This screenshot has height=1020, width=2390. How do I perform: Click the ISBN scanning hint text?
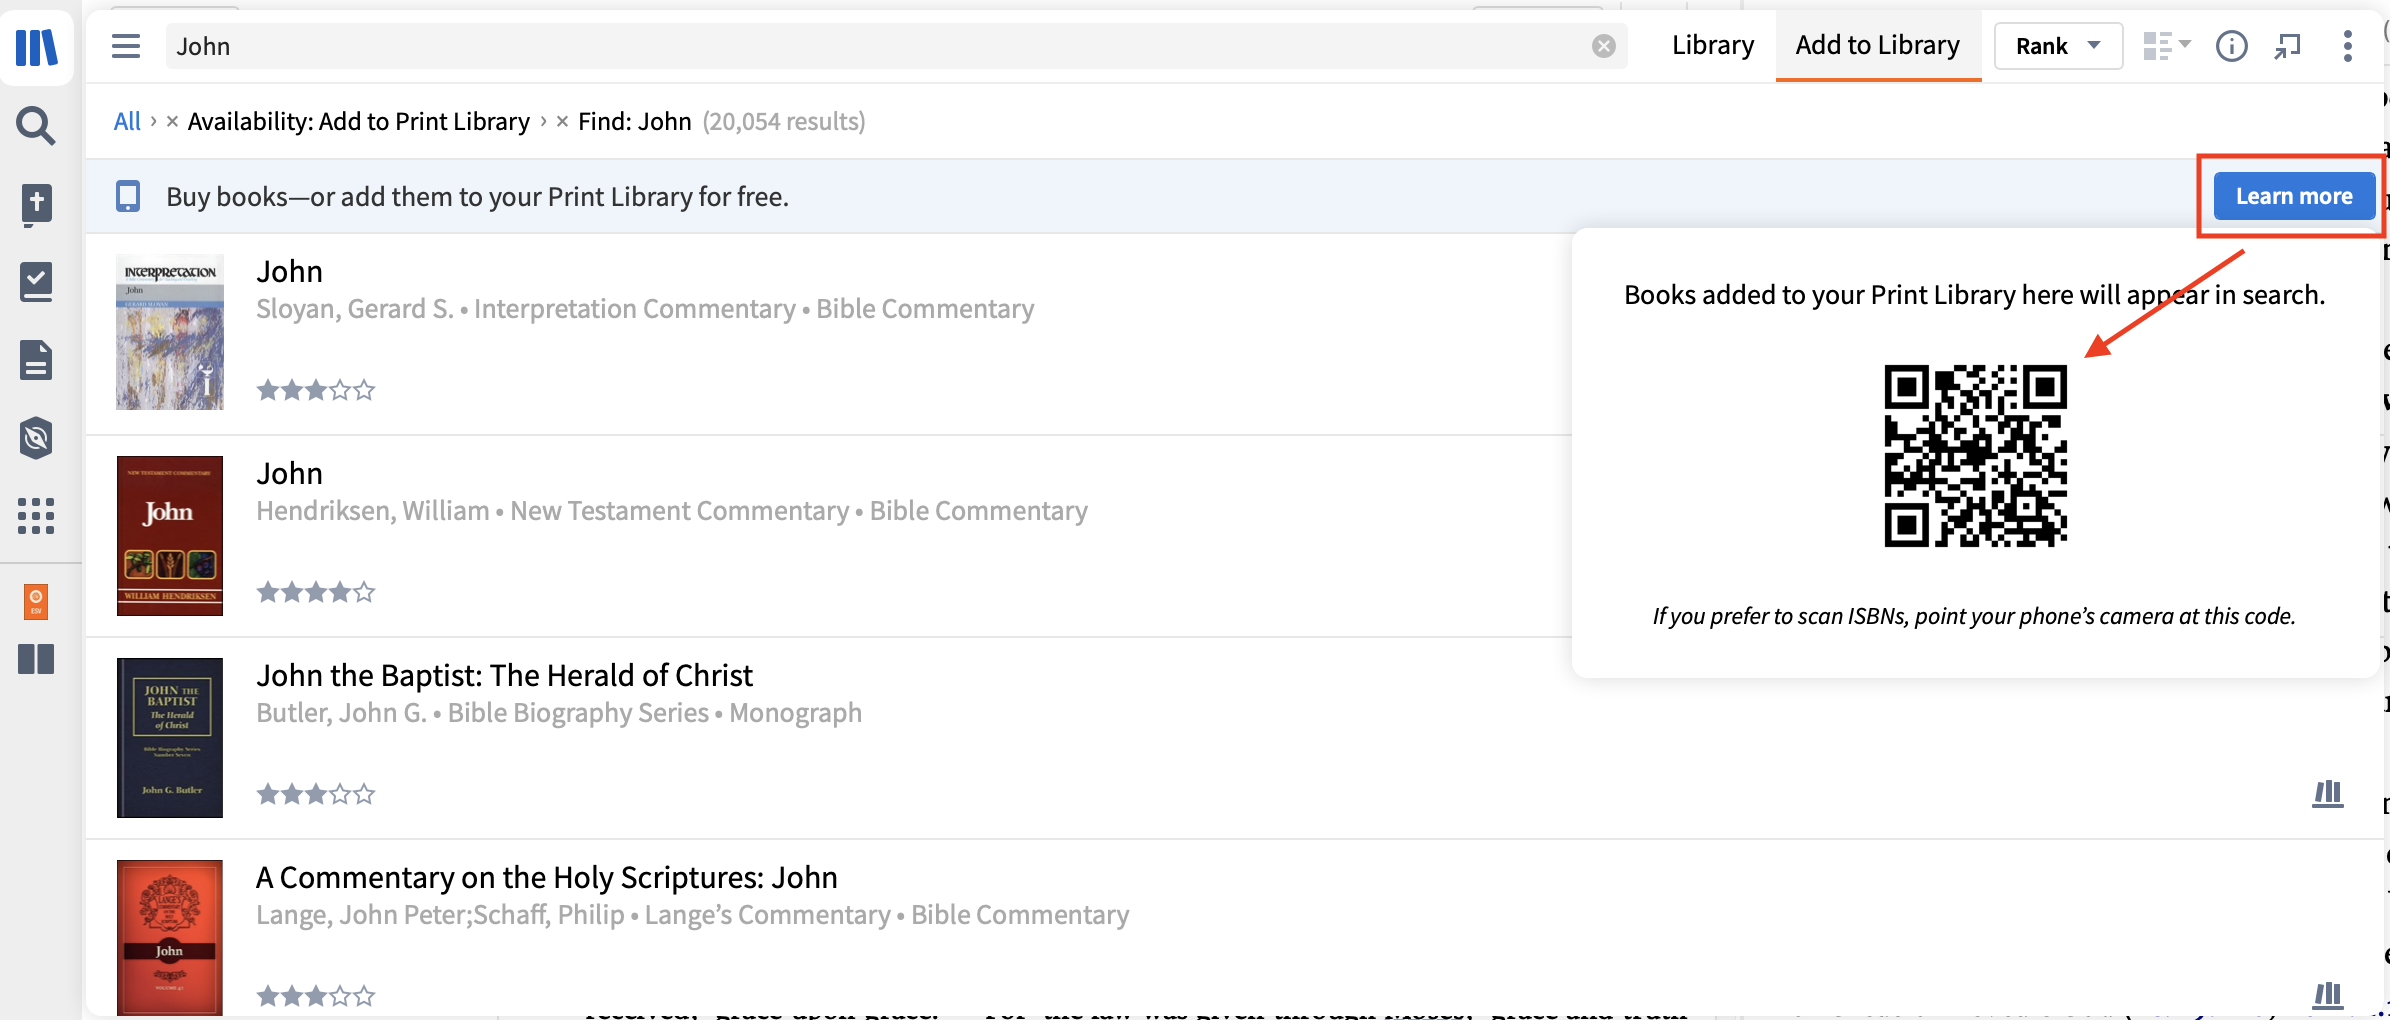coord(1974,616)
